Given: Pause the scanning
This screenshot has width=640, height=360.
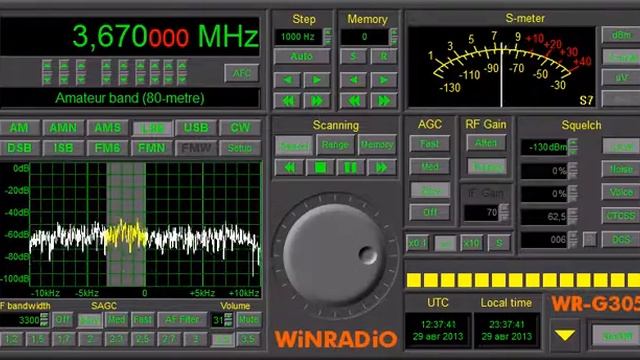Looking at the screenshot, I should pos(351,167).
